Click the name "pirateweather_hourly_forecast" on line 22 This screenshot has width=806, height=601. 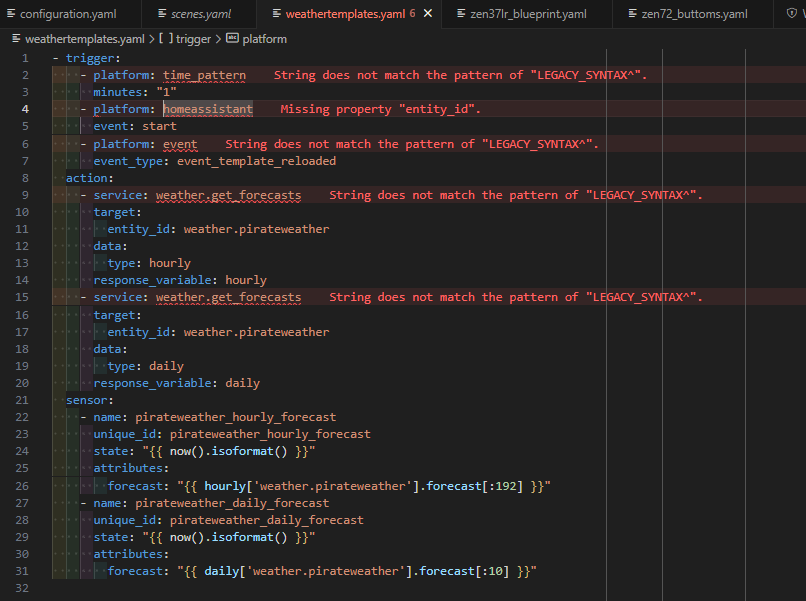(x=235, y=417)
